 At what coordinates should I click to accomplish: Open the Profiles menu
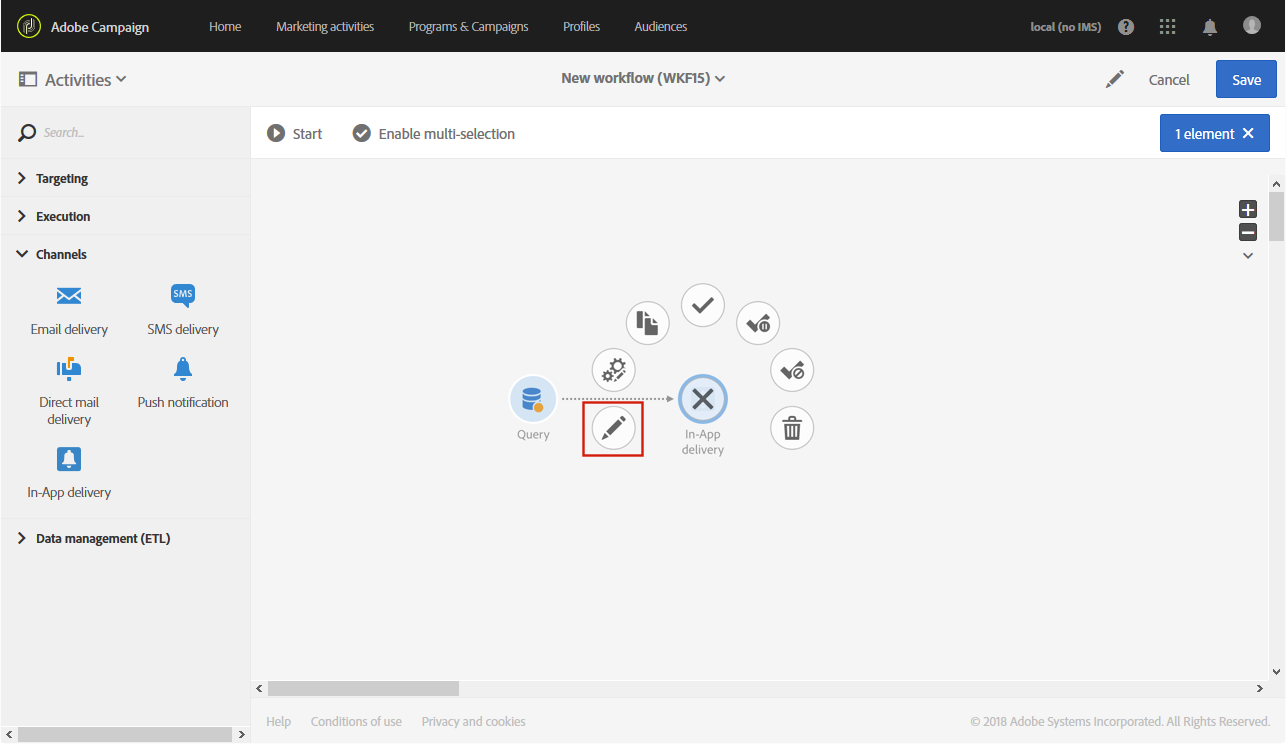tap(581, 26)
